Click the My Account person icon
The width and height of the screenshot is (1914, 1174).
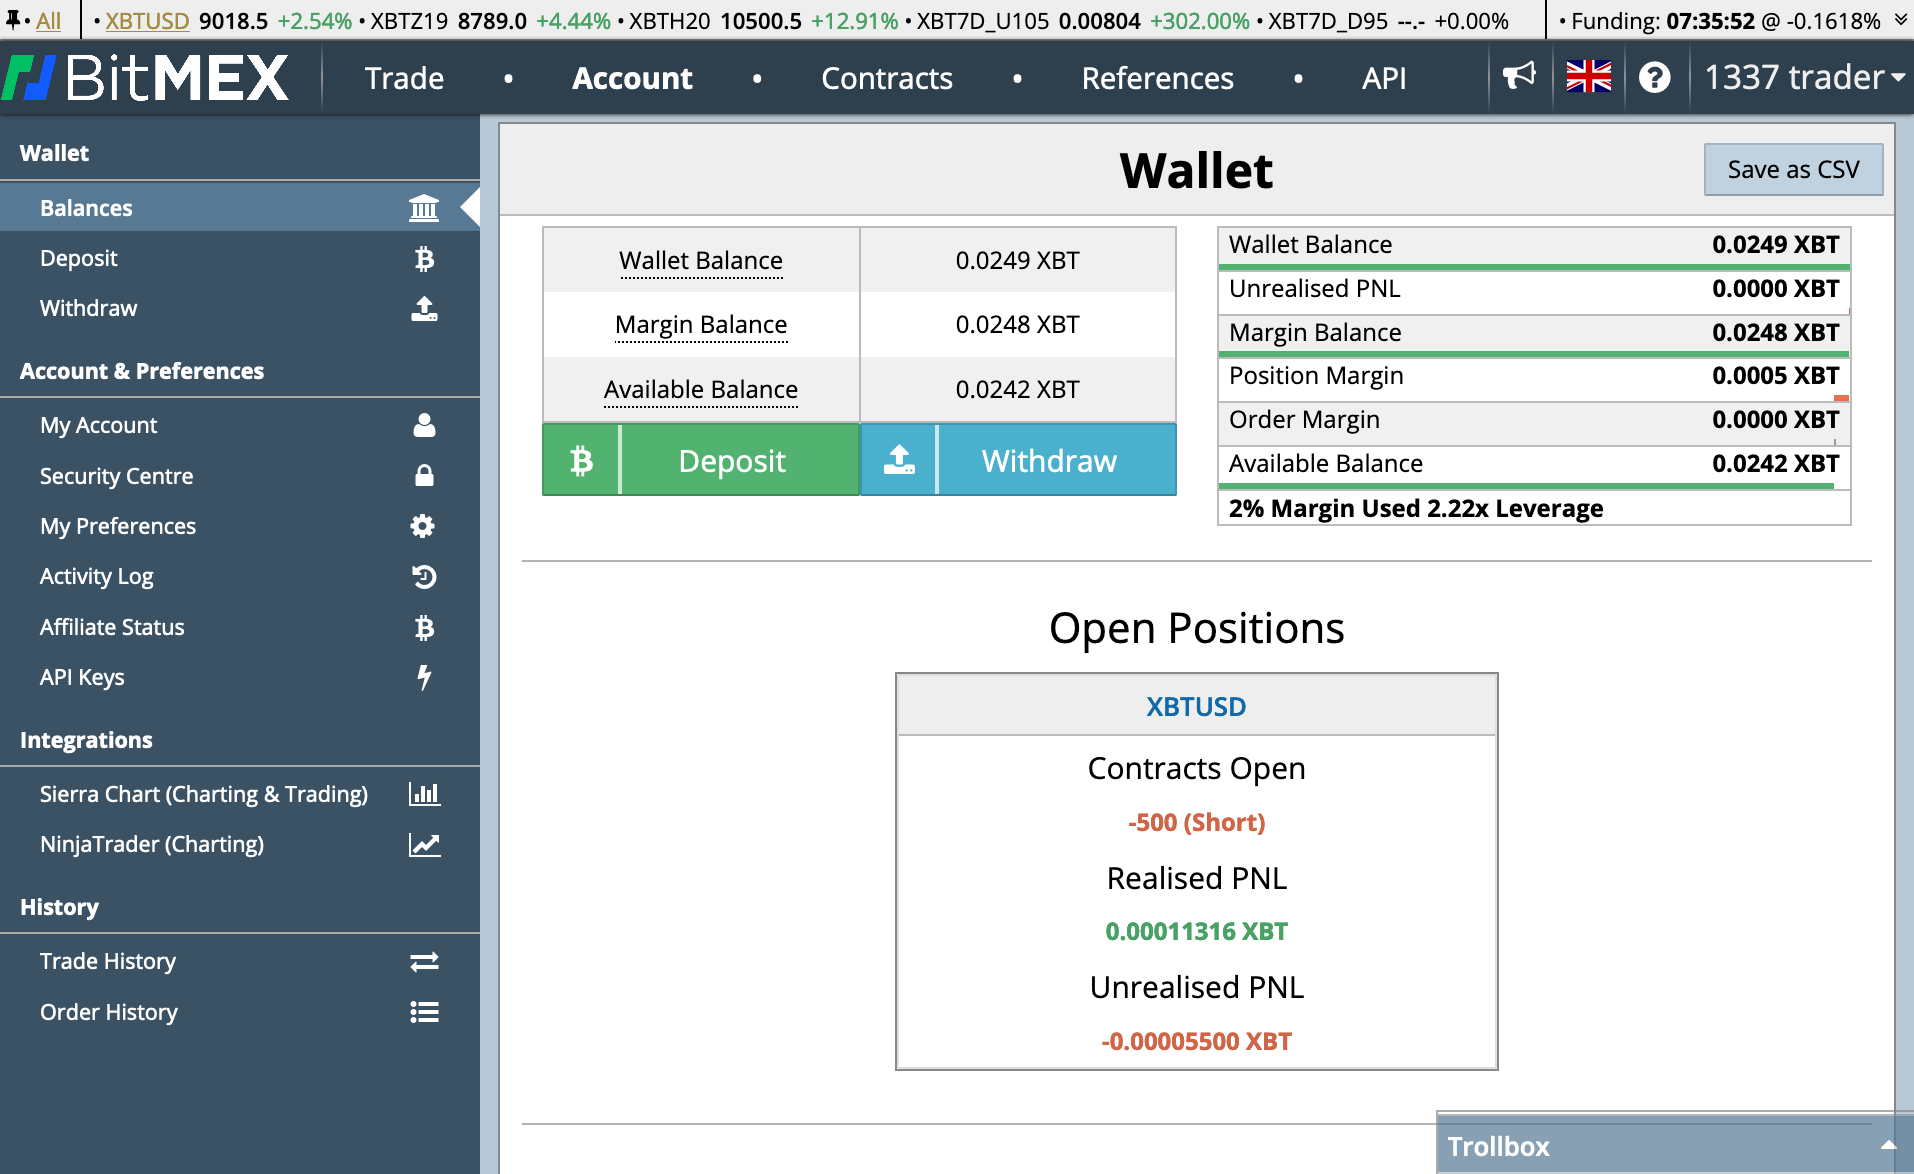tap(424, 425)
